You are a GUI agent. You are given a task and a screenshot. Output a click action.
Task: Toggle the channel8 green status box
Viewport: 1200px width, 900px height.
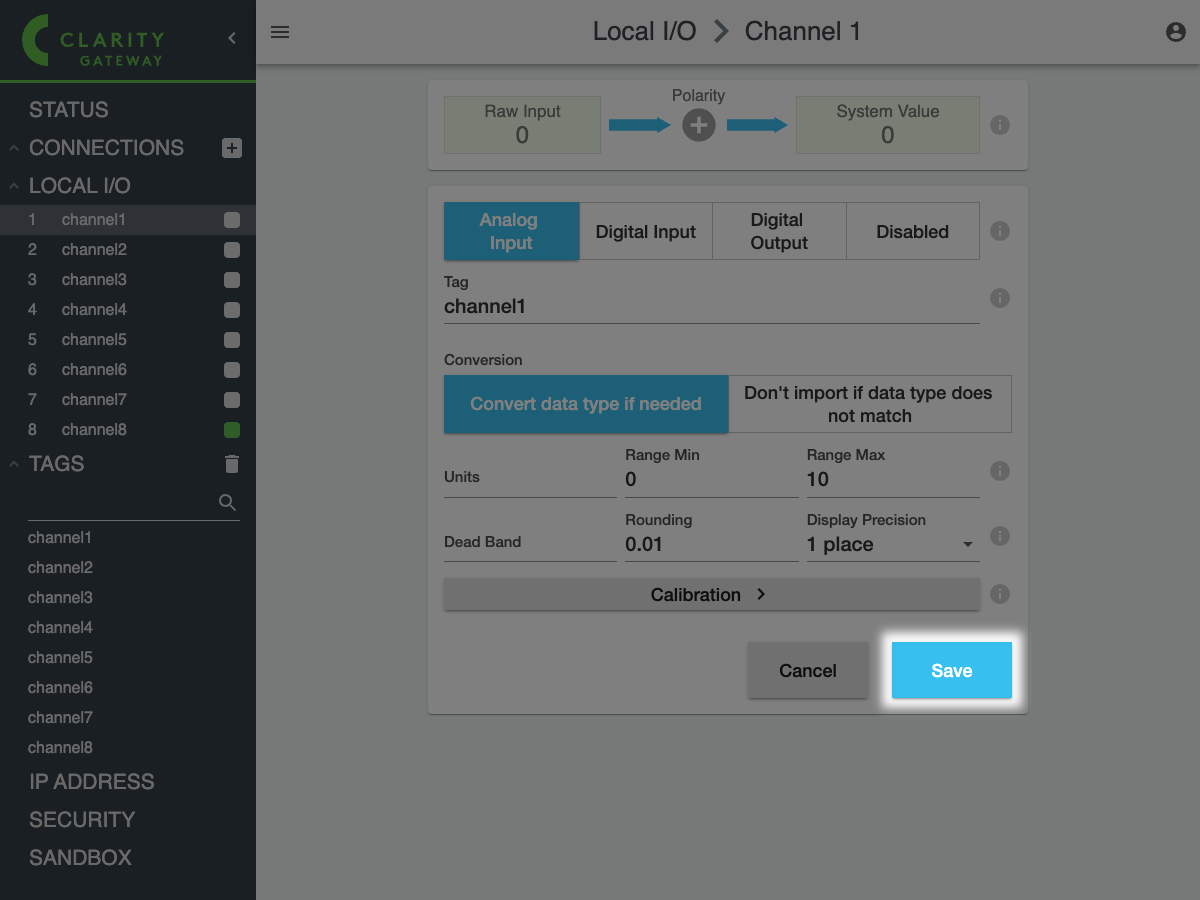232,430
